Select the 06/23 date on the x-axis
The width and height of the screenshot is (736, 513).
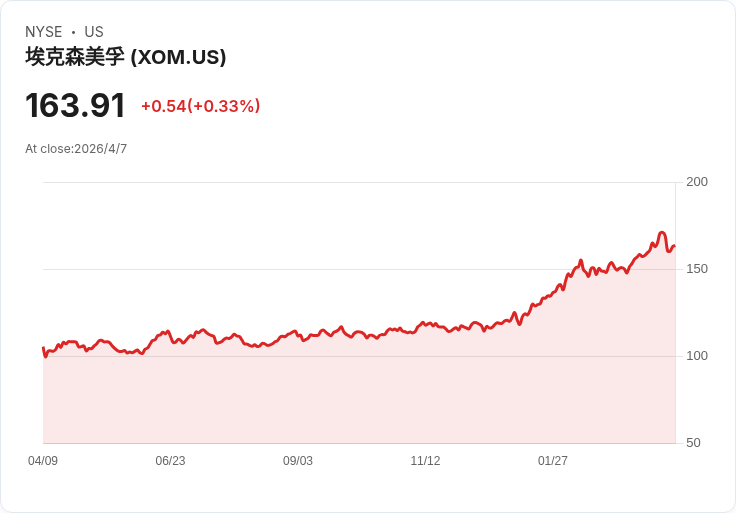170,461
